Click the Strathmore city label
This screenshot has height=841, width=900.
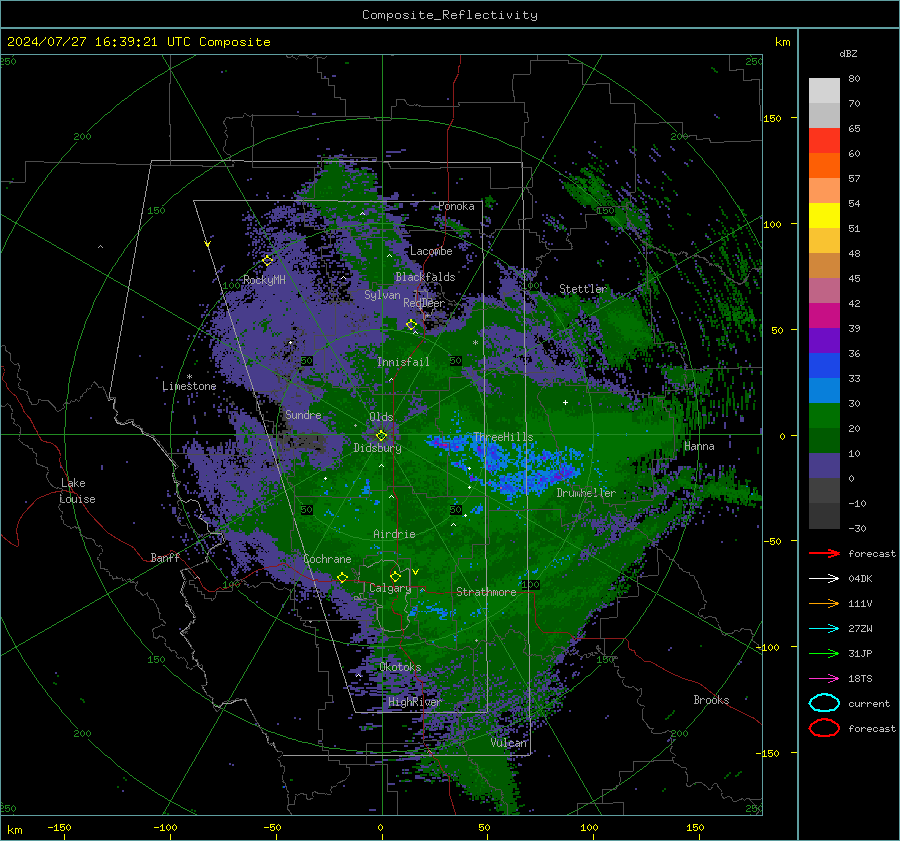(x=486, y=592)
